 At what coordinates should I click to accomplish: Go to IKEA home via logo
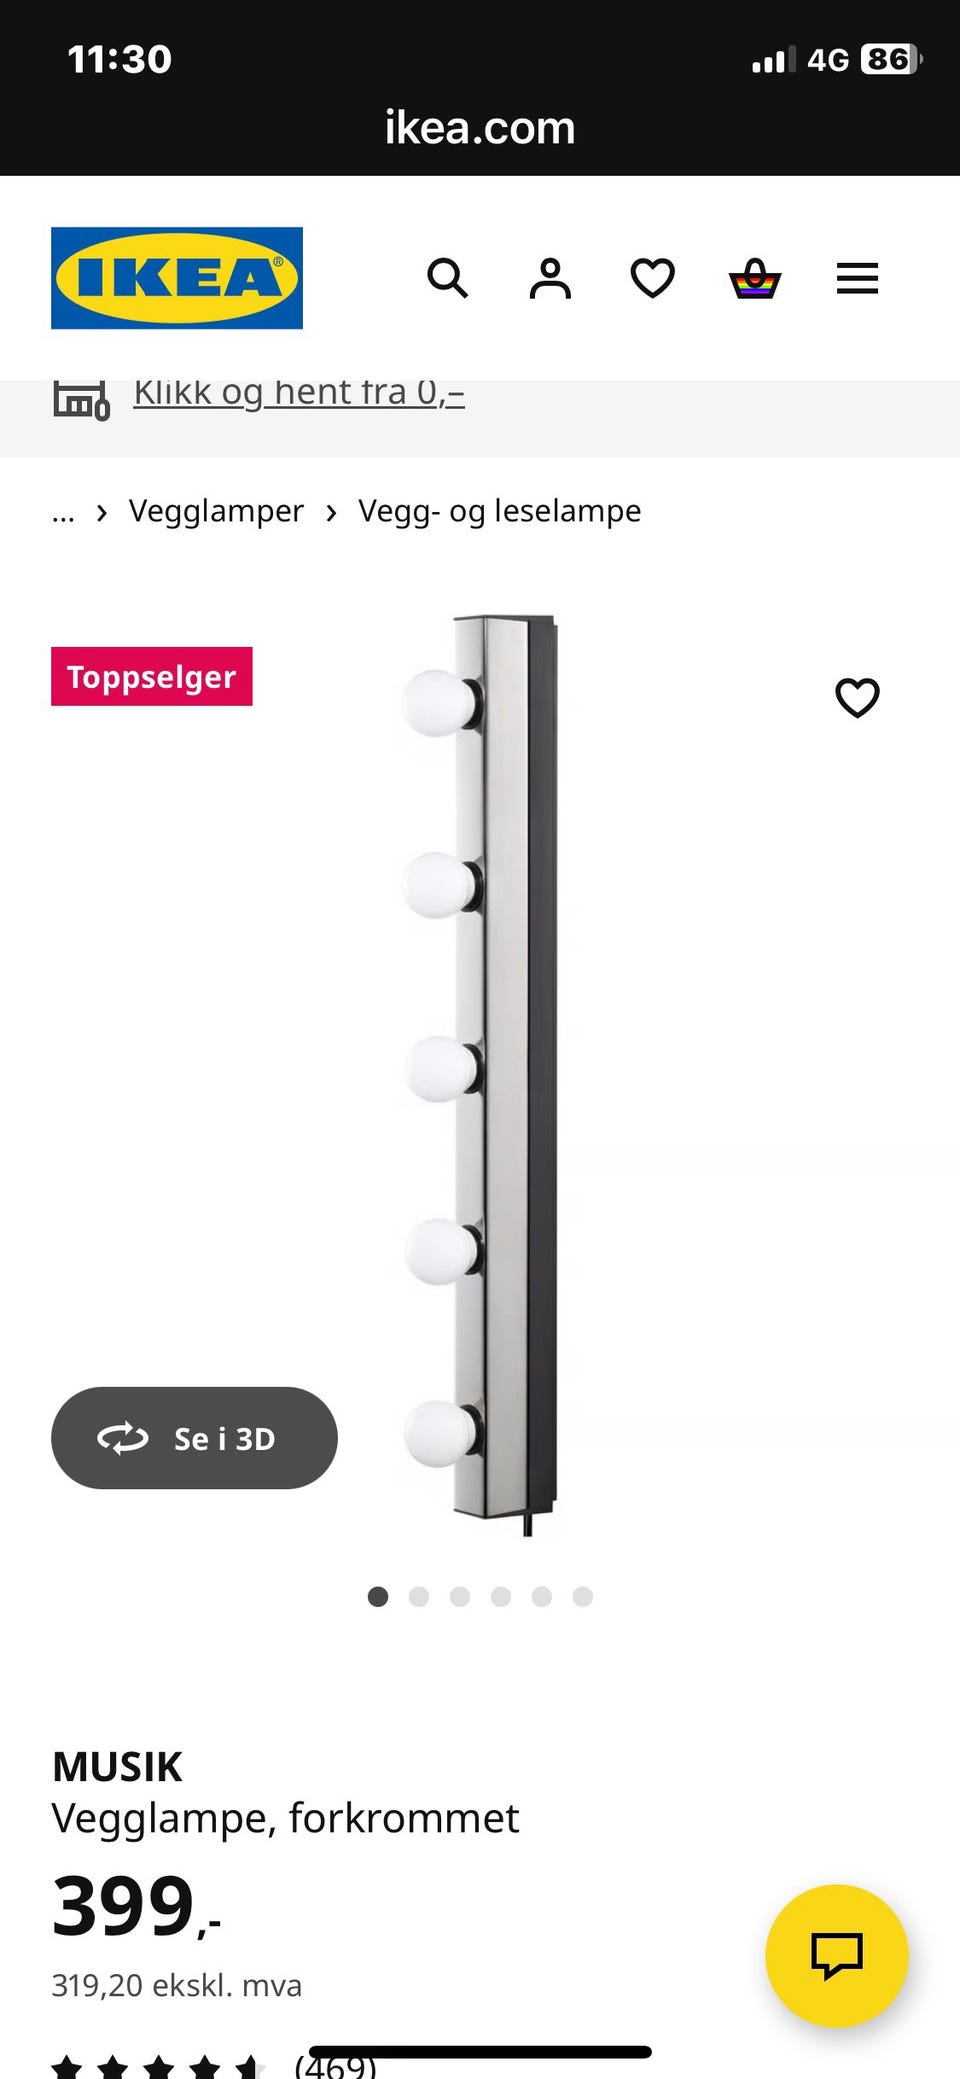click(177, 278)
